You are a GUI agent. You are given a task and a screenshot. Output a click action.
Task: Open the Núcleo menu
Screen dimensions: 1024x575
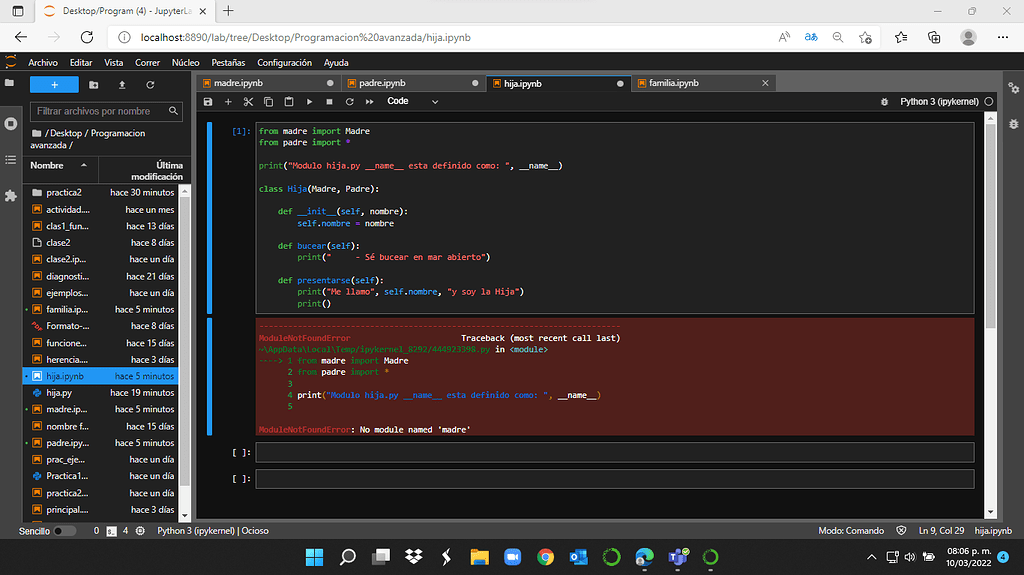pyautogui.click(x=185, y=62)
